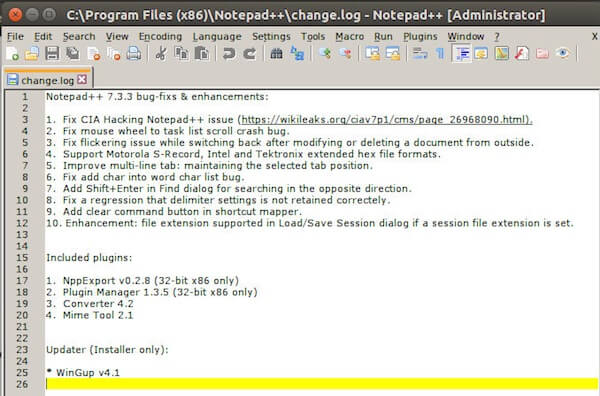The image size is (600, 396).
Task: Print the document with the printer icon
Action: click(x=134, y=54)
